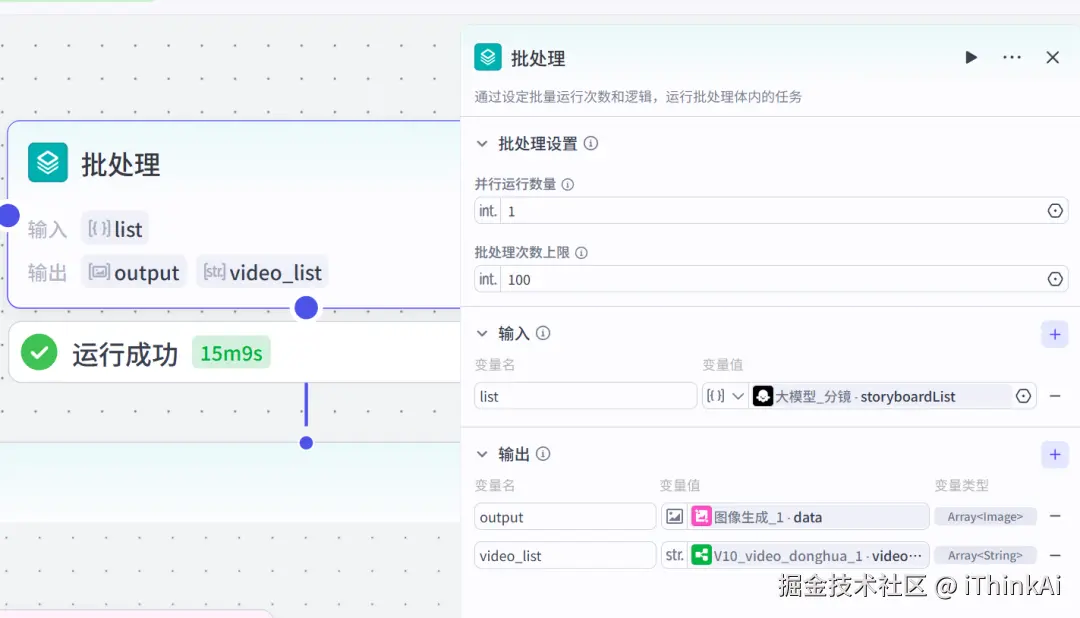Toggle reference selector on storyboardList value

pyautogui.click(x=1023, y=396)
